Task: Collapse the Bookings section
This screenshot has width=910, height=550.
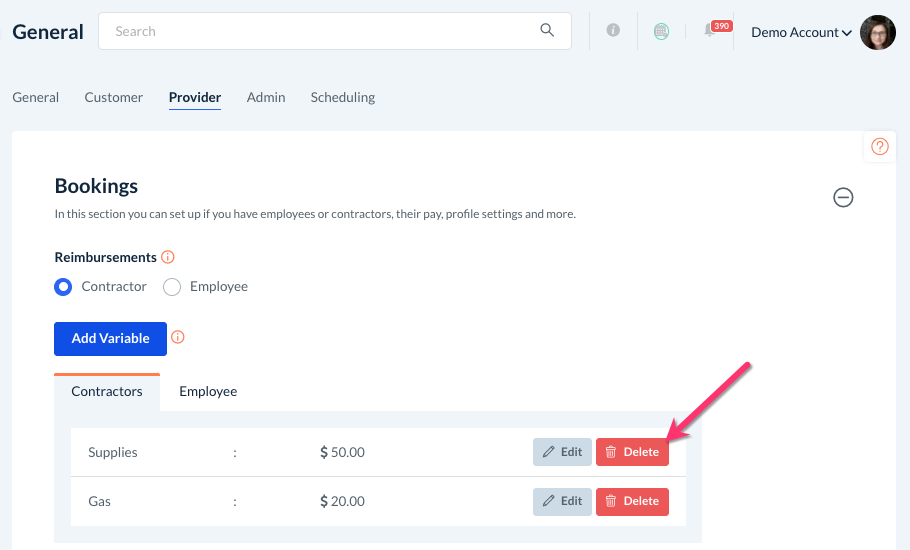Action: 843,198
